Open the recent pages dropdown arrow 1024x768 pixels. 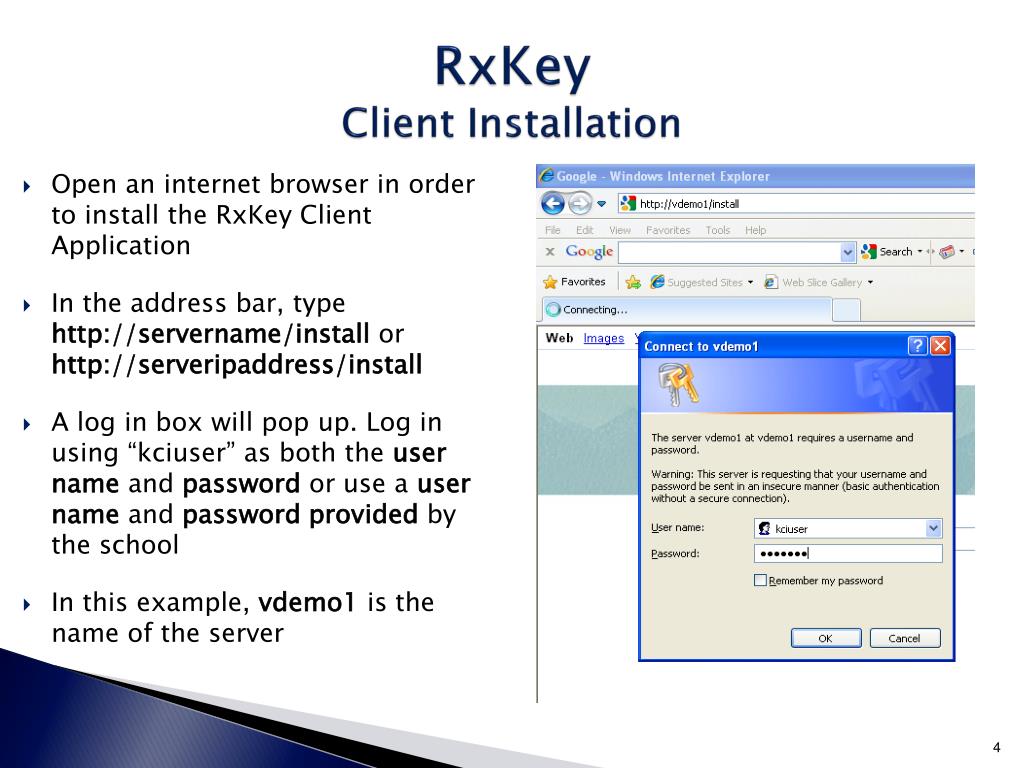click(x=601, y=204)
